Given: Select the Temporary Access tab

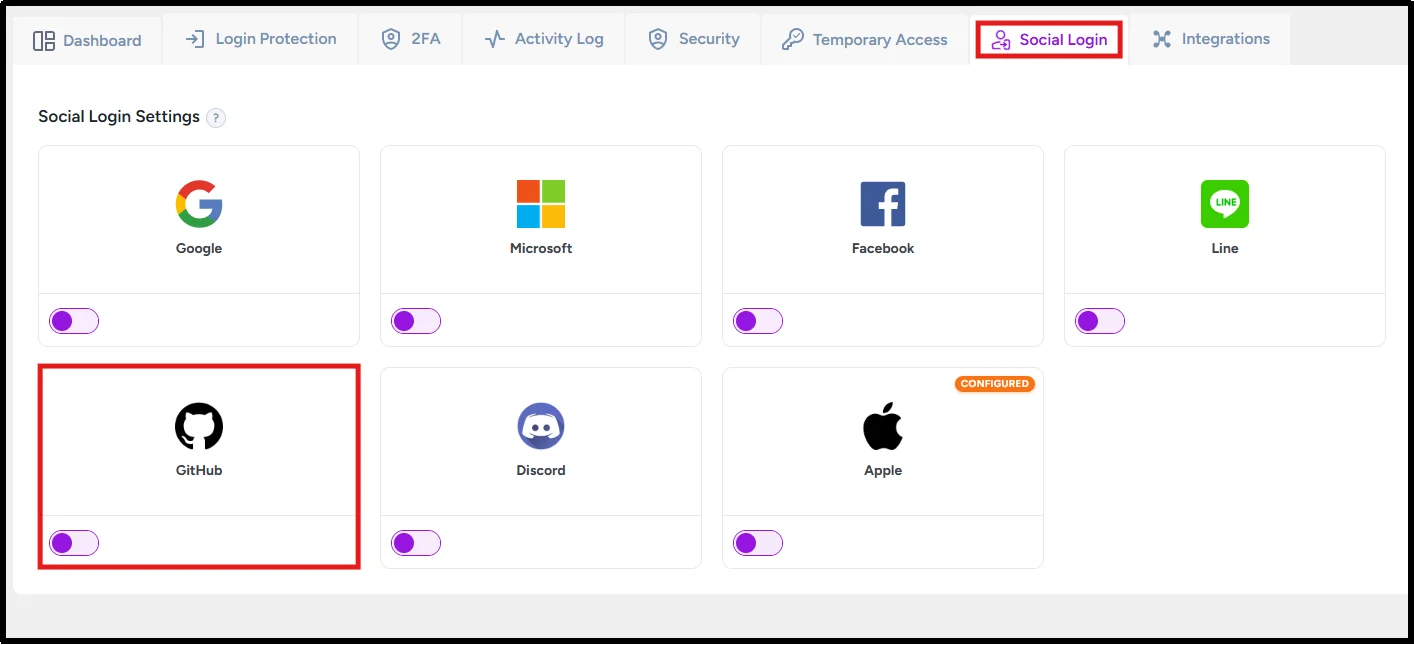Looking at the screenshot, I should 865,39.
